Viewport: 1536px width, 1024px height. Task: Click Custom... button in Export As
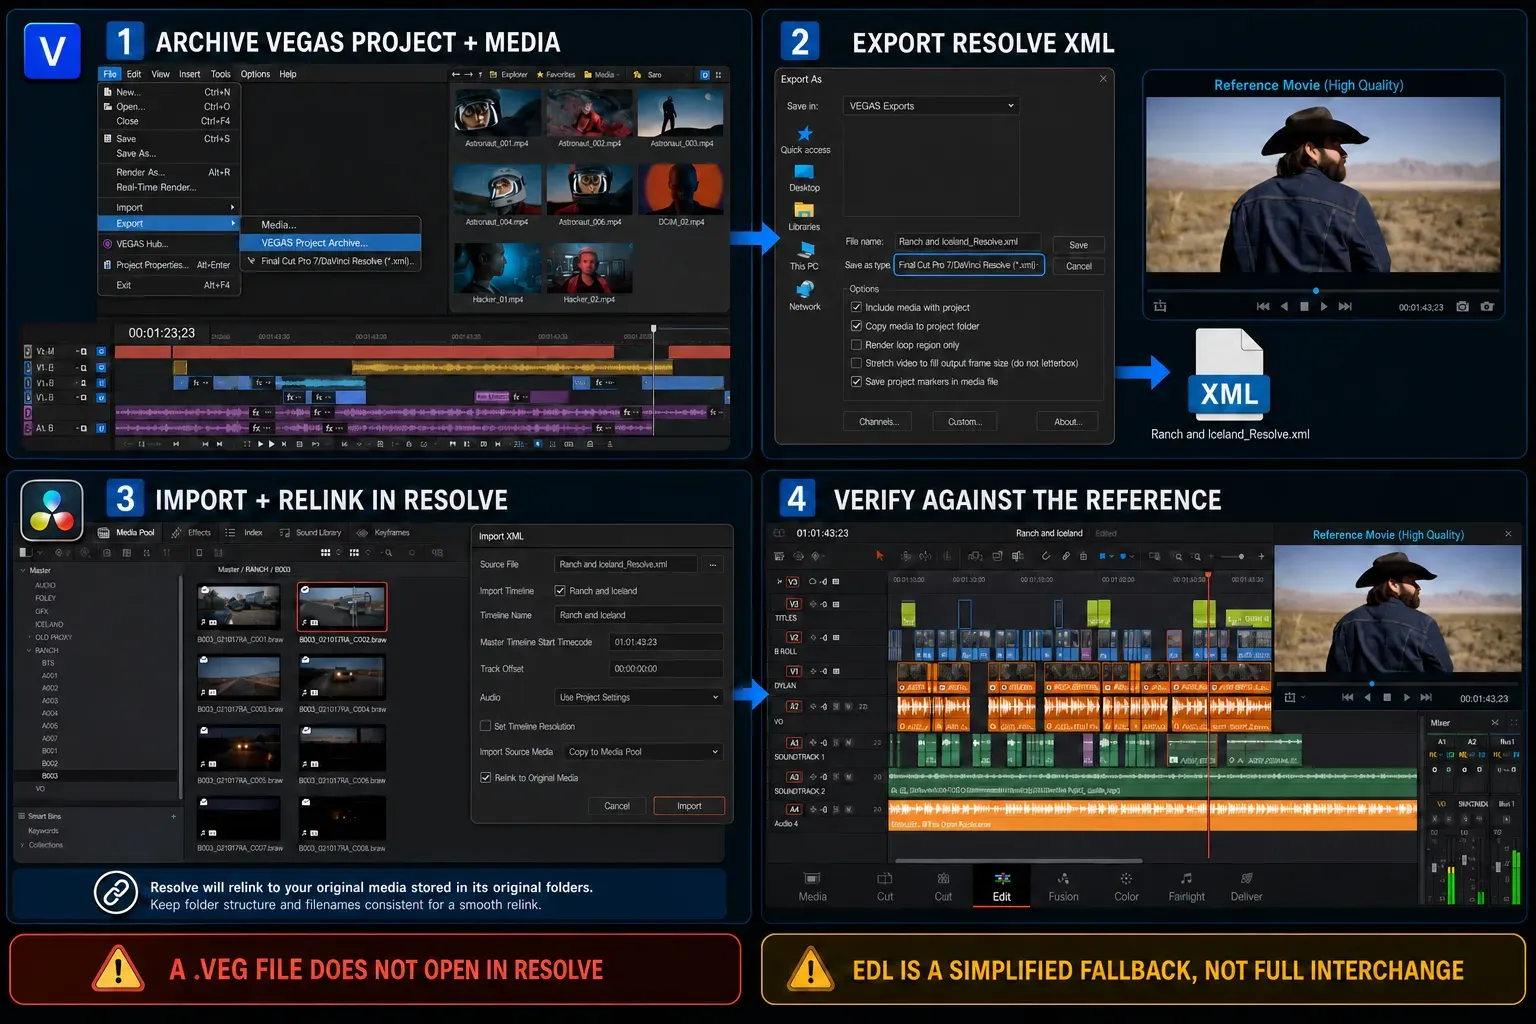coord(964,422)
